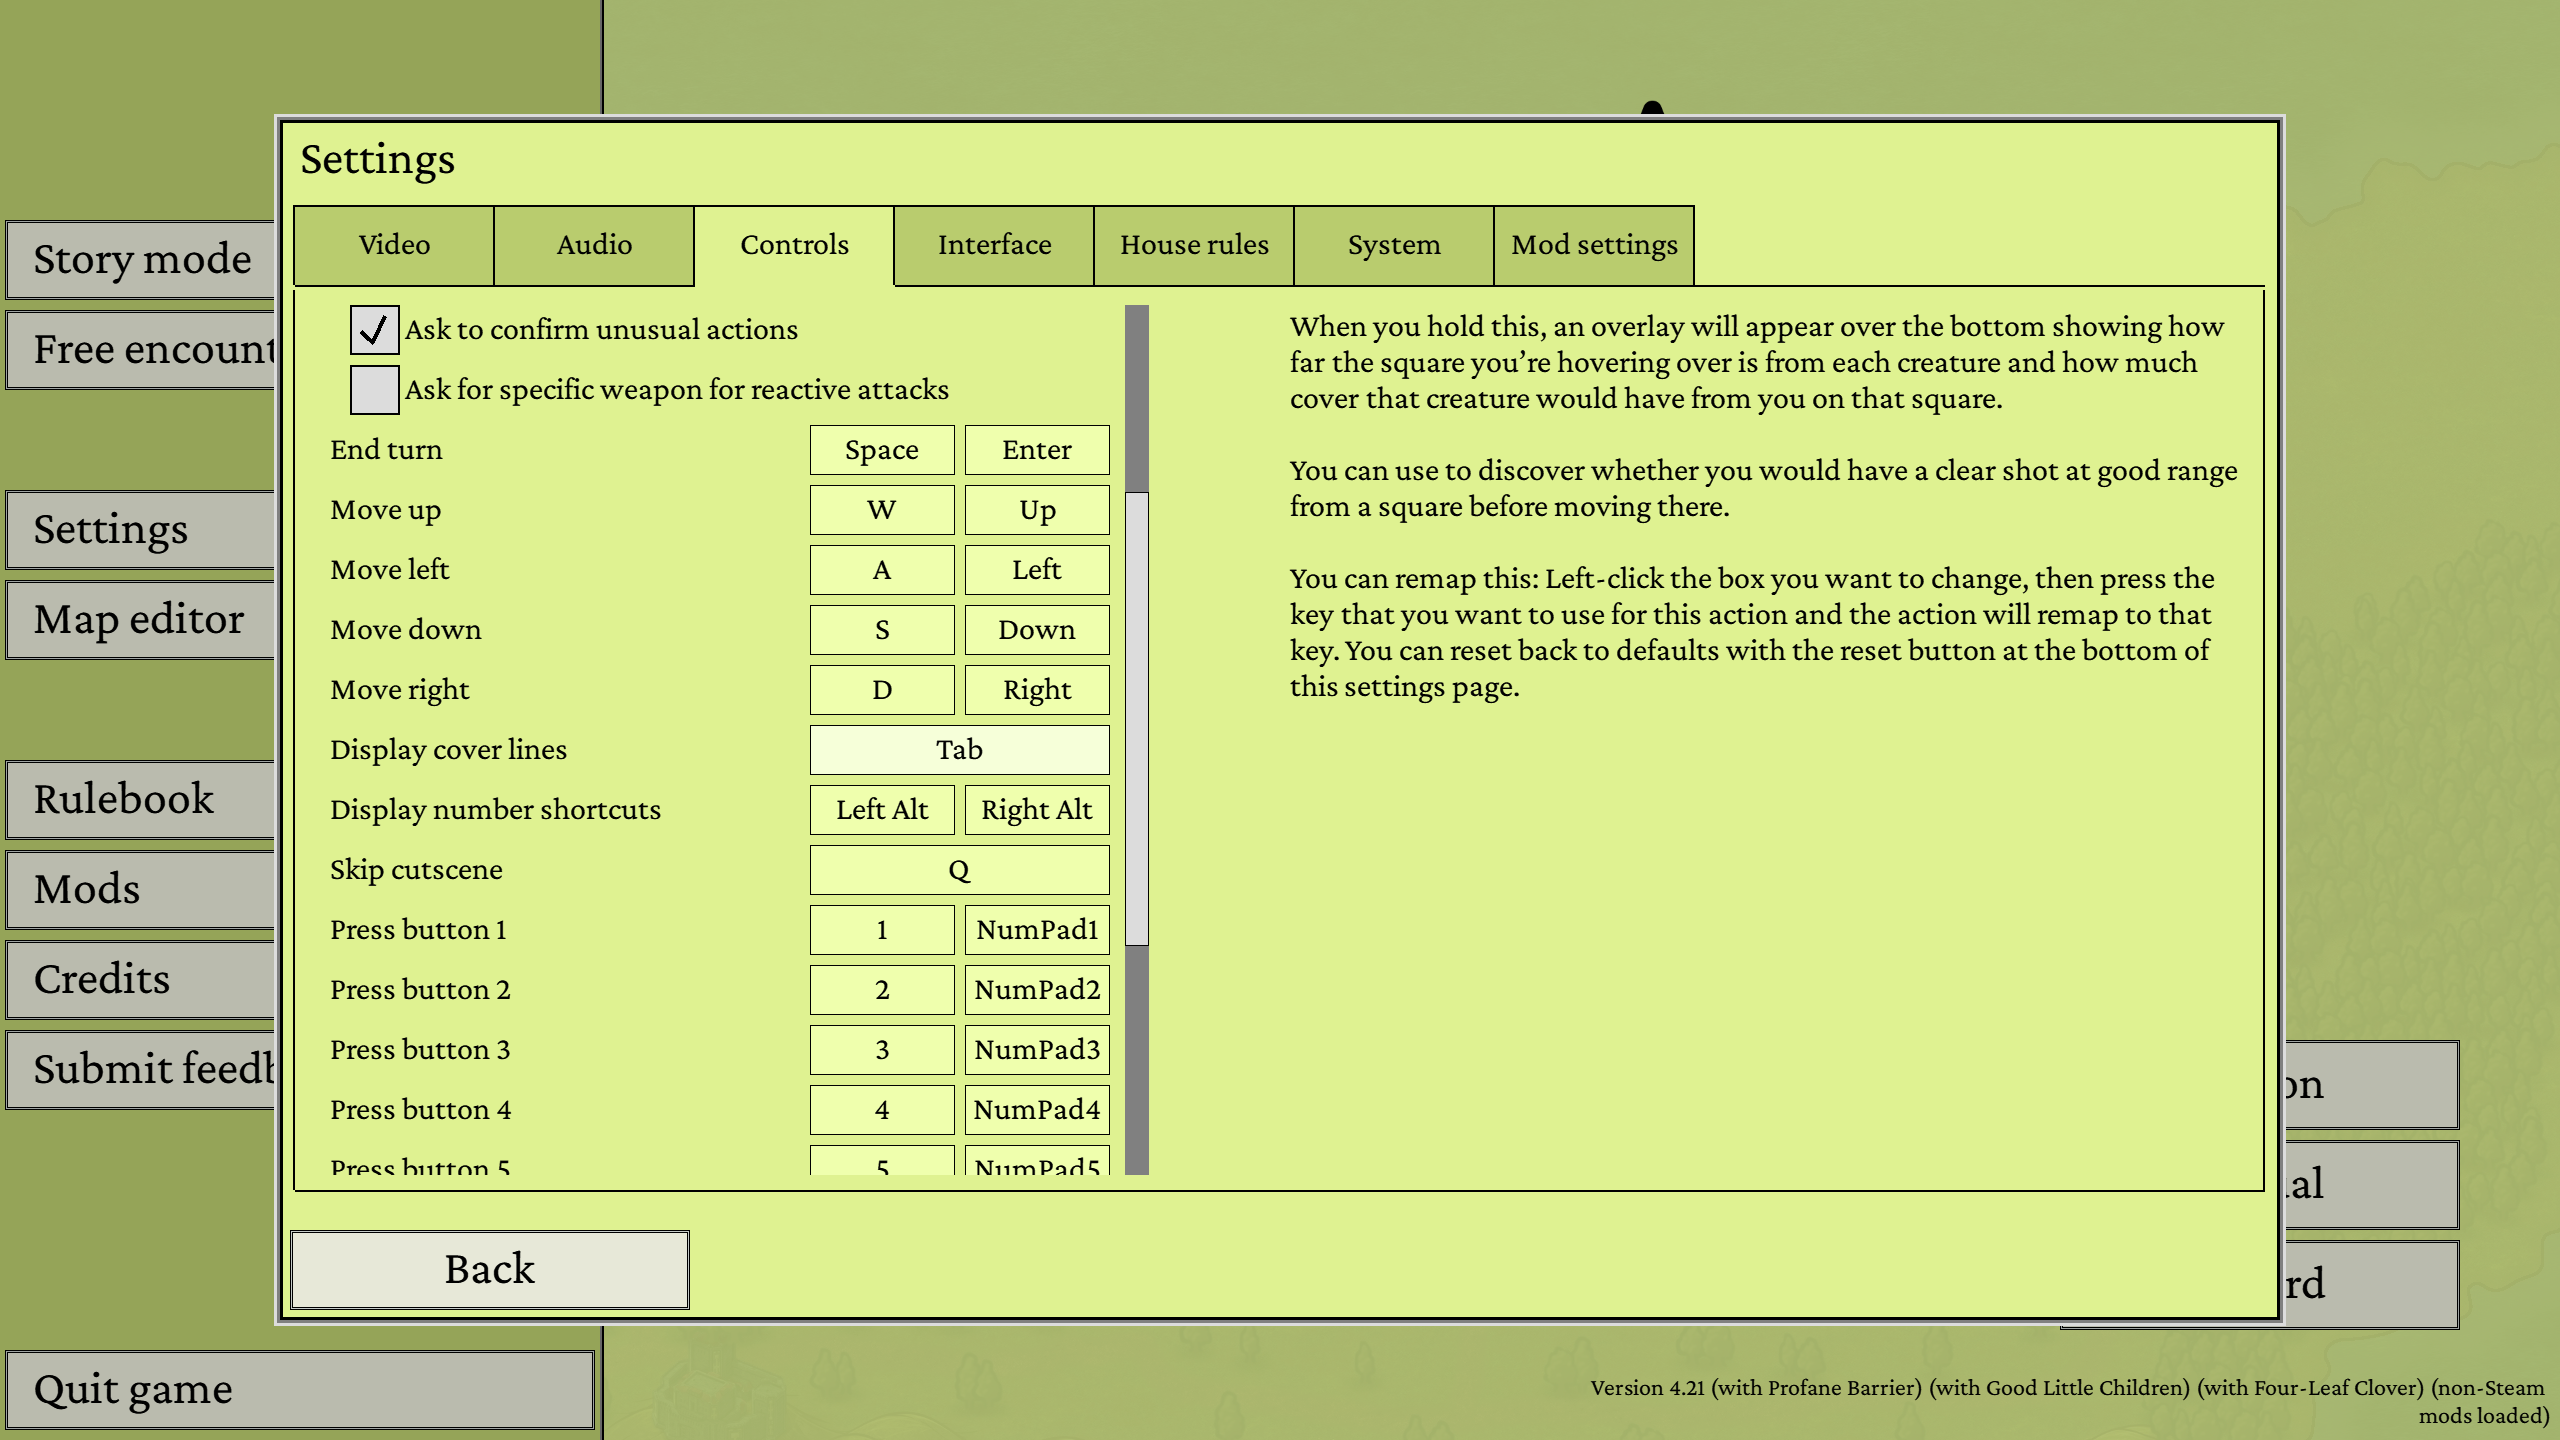Click the Right Alt shortcut binding box
Viewport: 2560px width, 1440px height.
tap(1036, 810)
